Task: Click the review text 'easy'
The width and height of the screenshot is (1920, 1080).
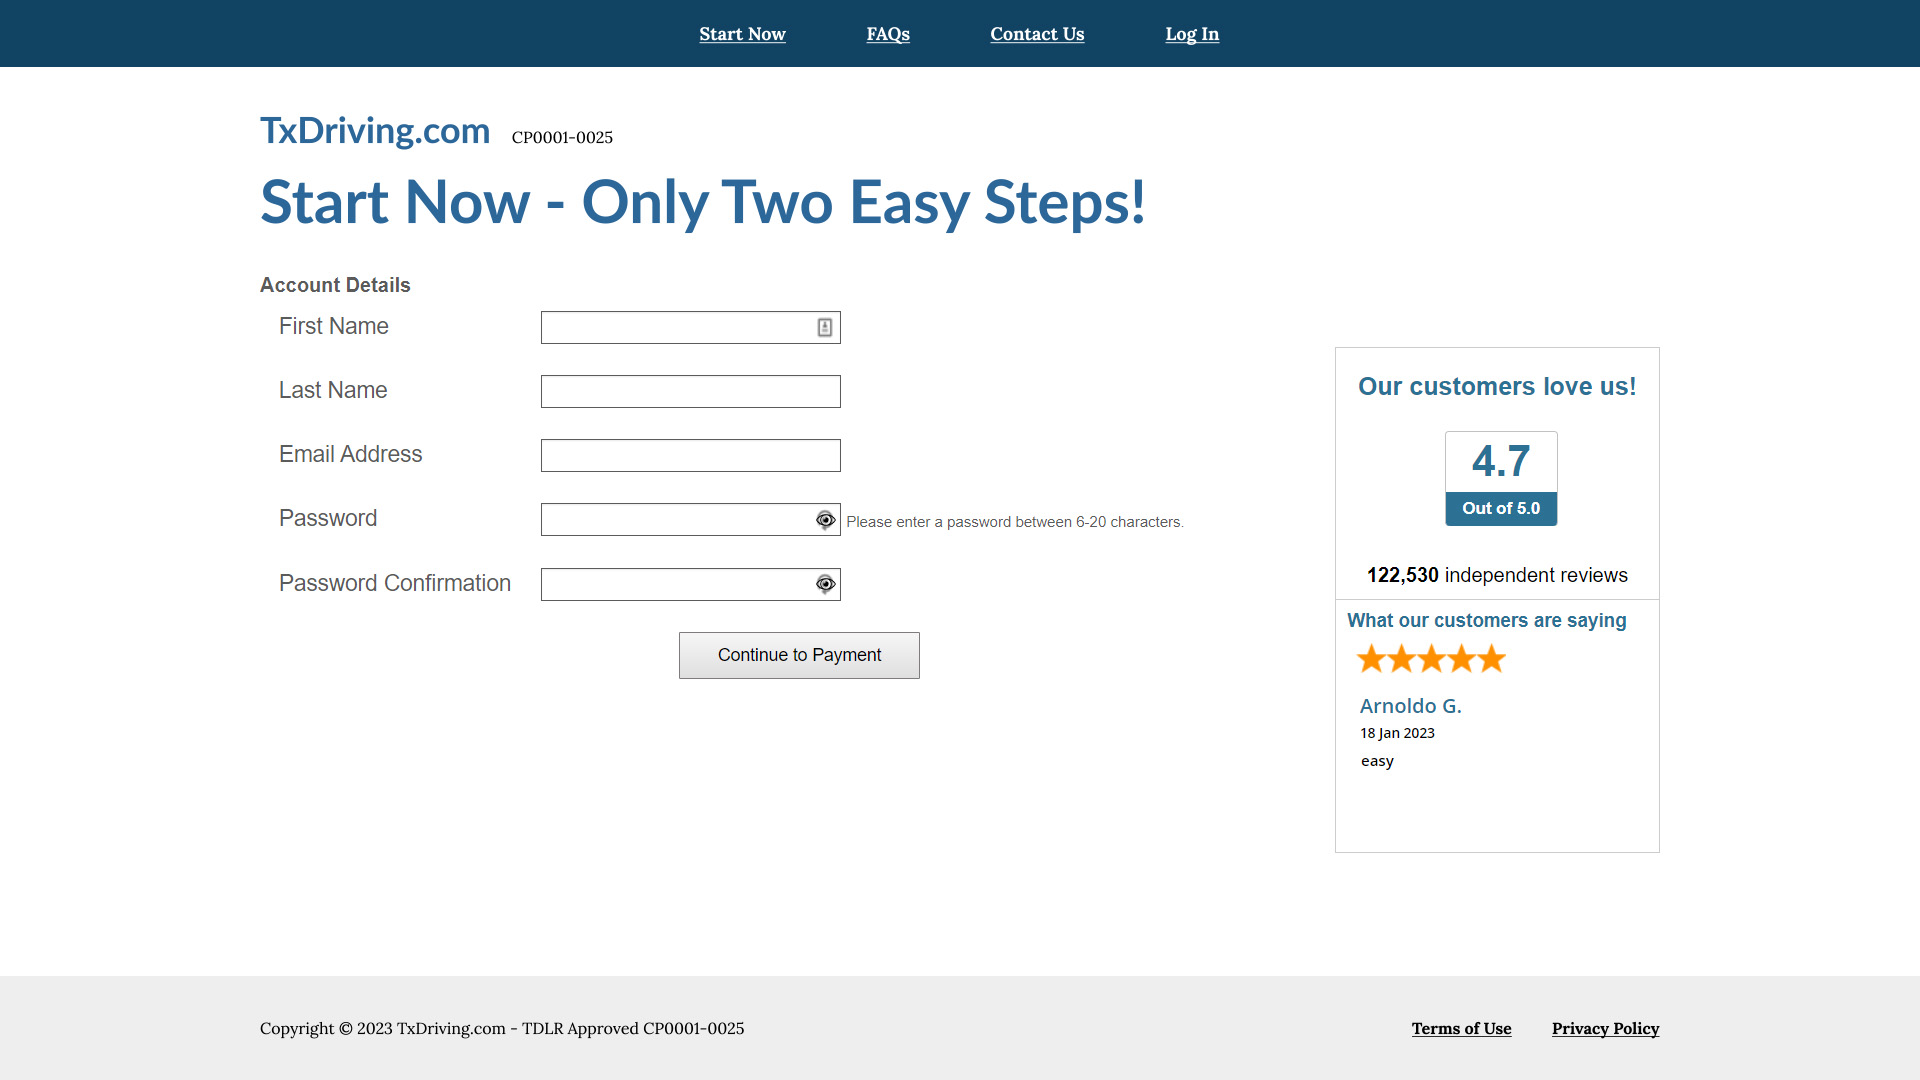Action: pyautogui.click(x=1377, y=761)
